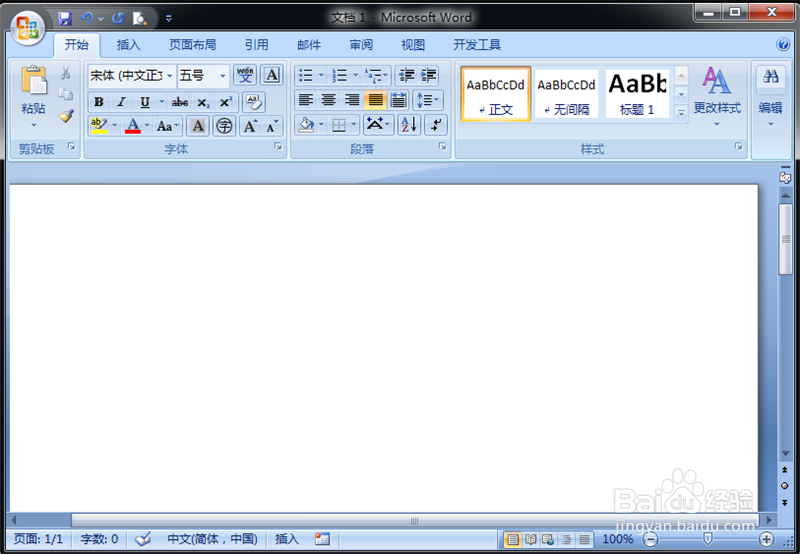Clear formatting with the eraser icon

[x=254, y=102]
